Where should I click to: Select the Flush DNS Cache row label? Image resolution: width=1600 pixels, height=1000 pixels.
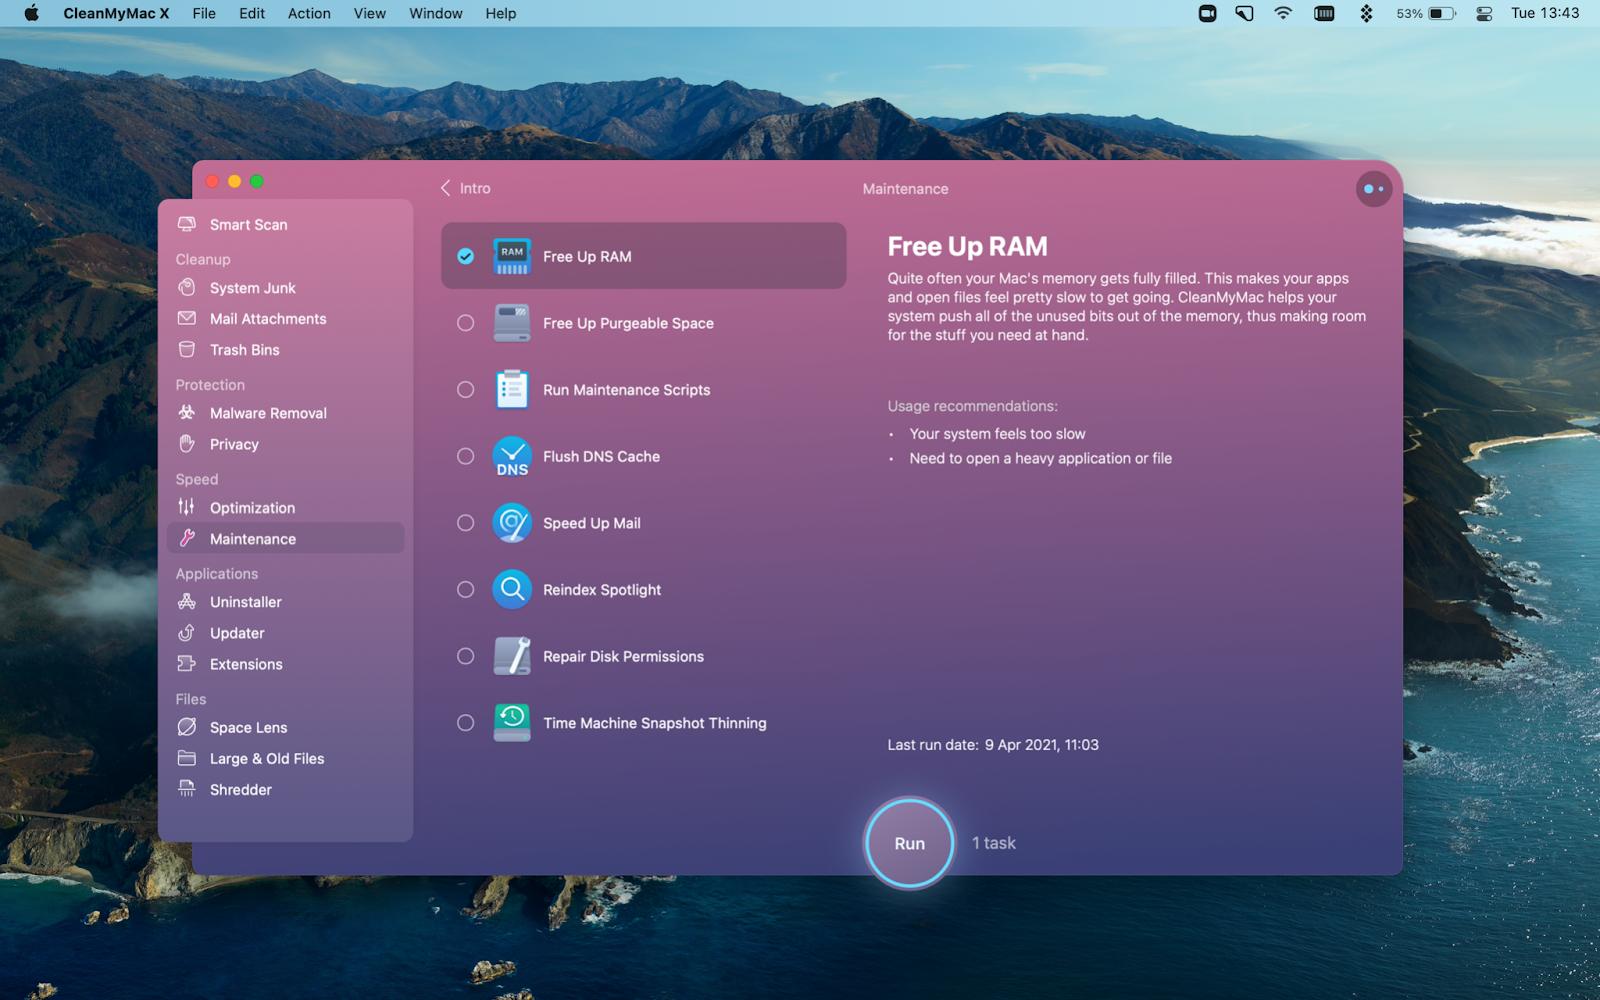pos(601,456)
